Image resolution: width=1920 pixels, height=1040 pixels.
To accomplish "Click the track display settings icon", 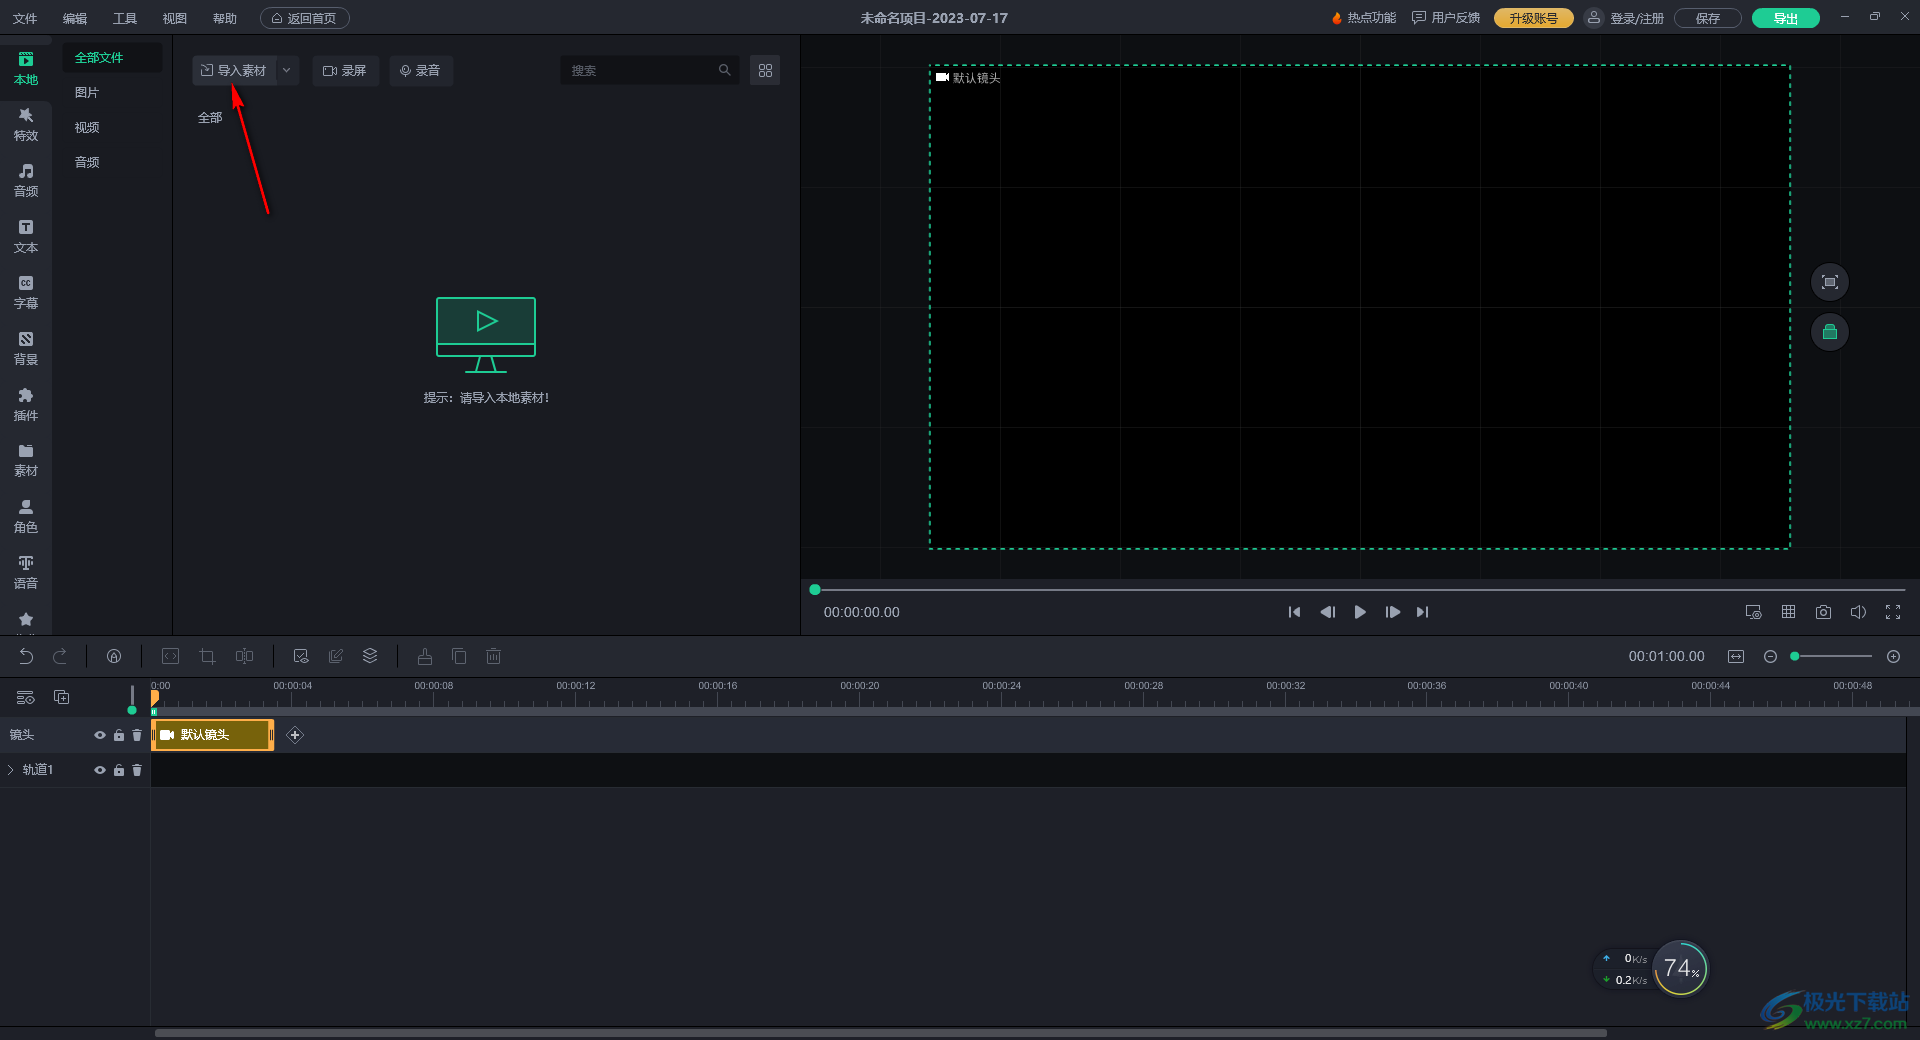I will [x=26, y=697].
